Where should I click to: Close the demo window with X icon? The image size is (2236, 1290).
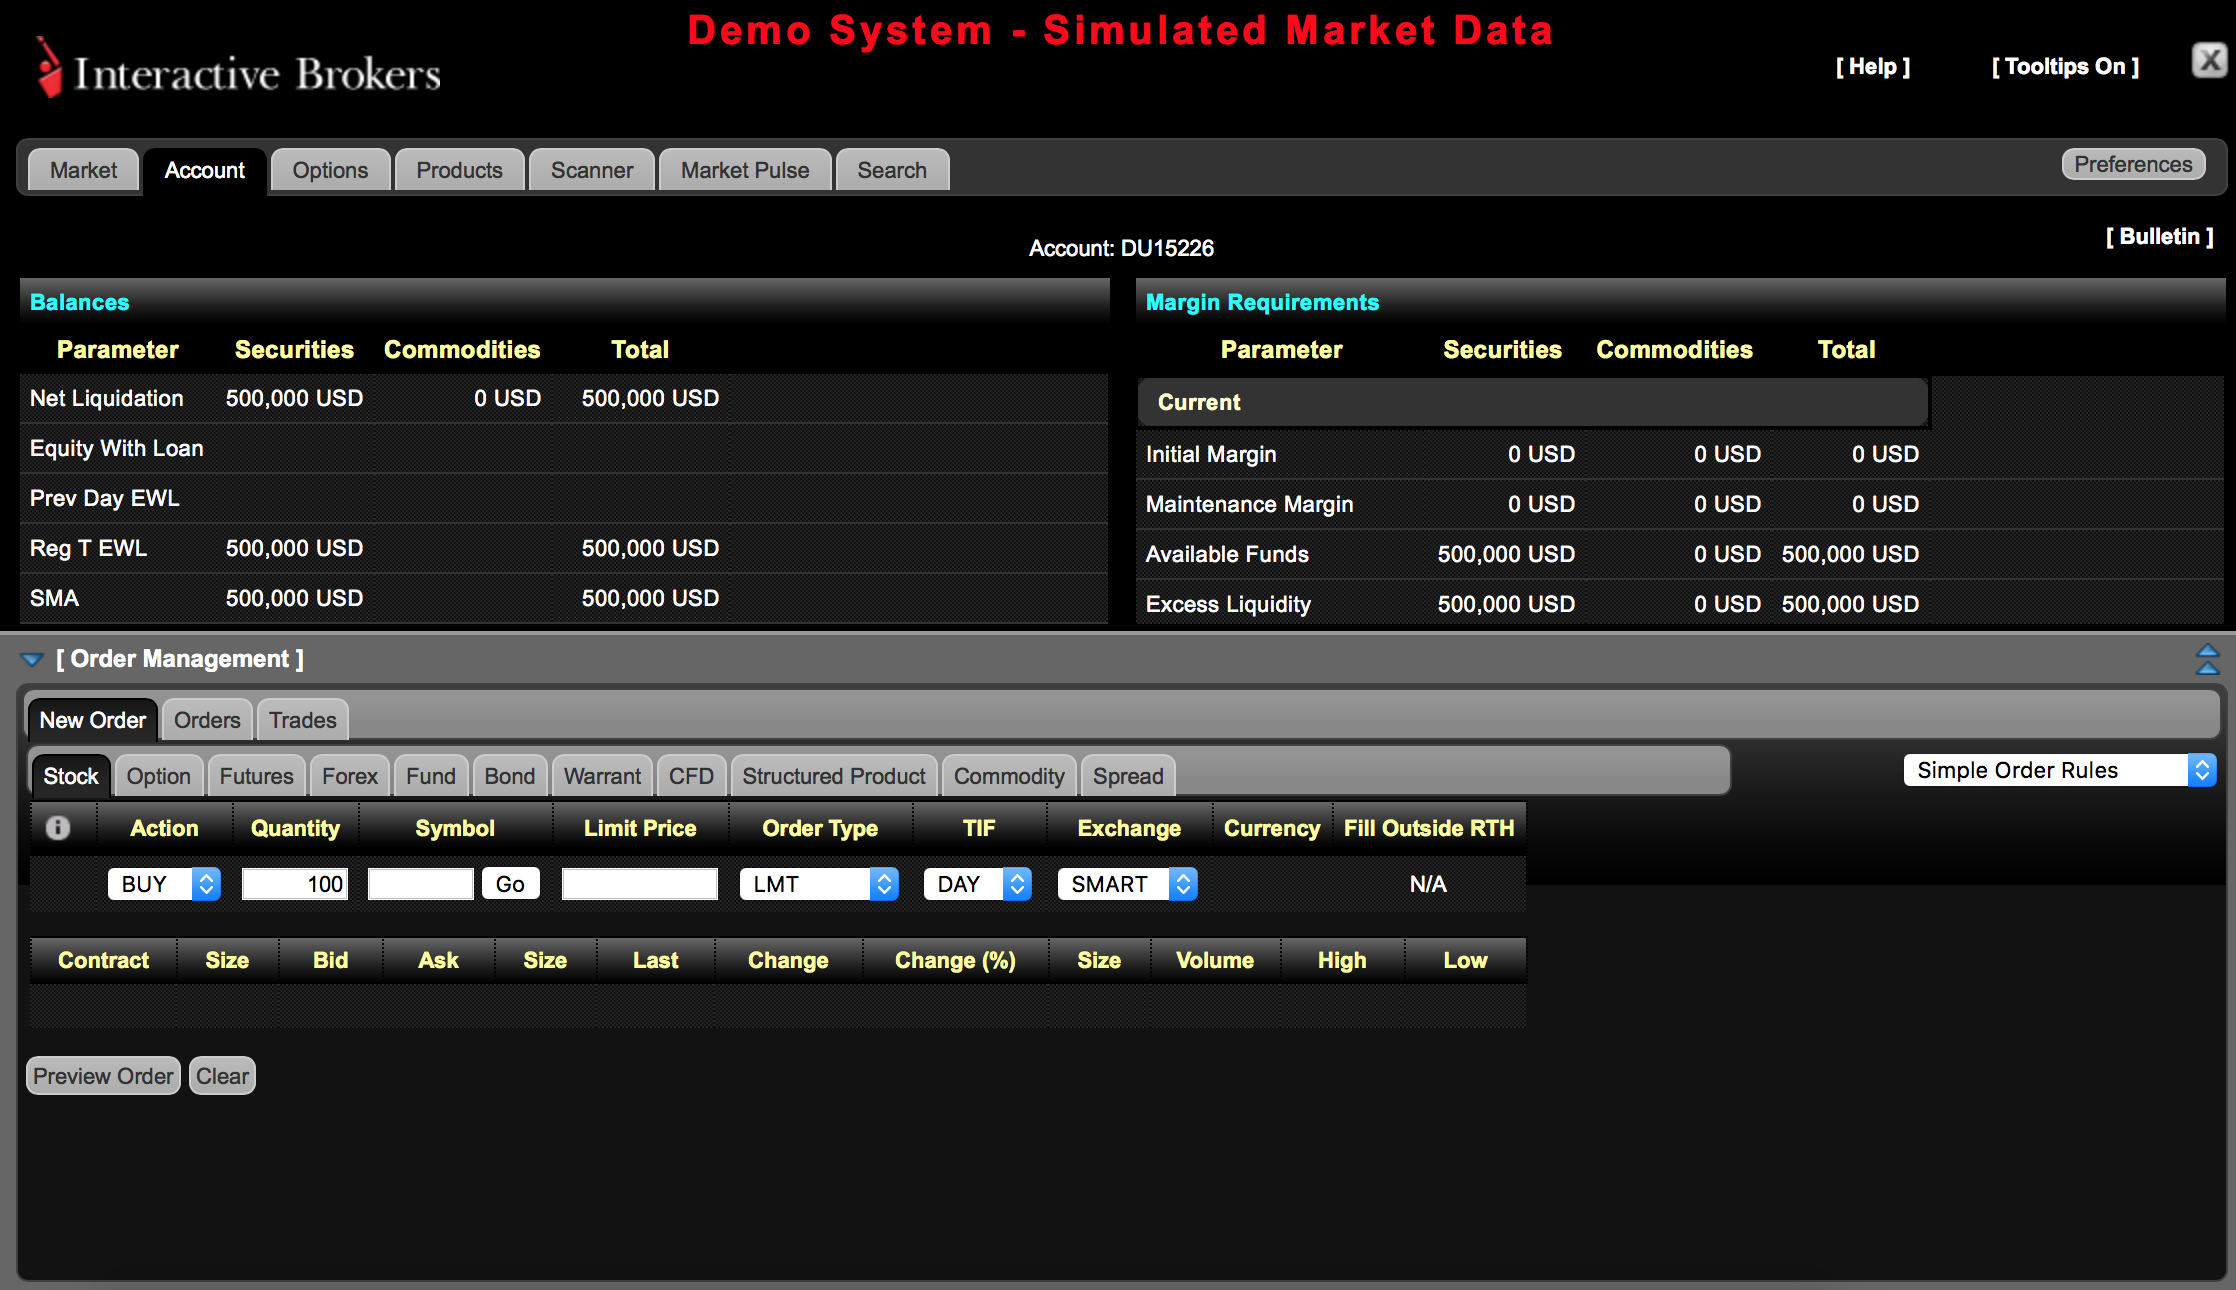(x=2209, y=61)
